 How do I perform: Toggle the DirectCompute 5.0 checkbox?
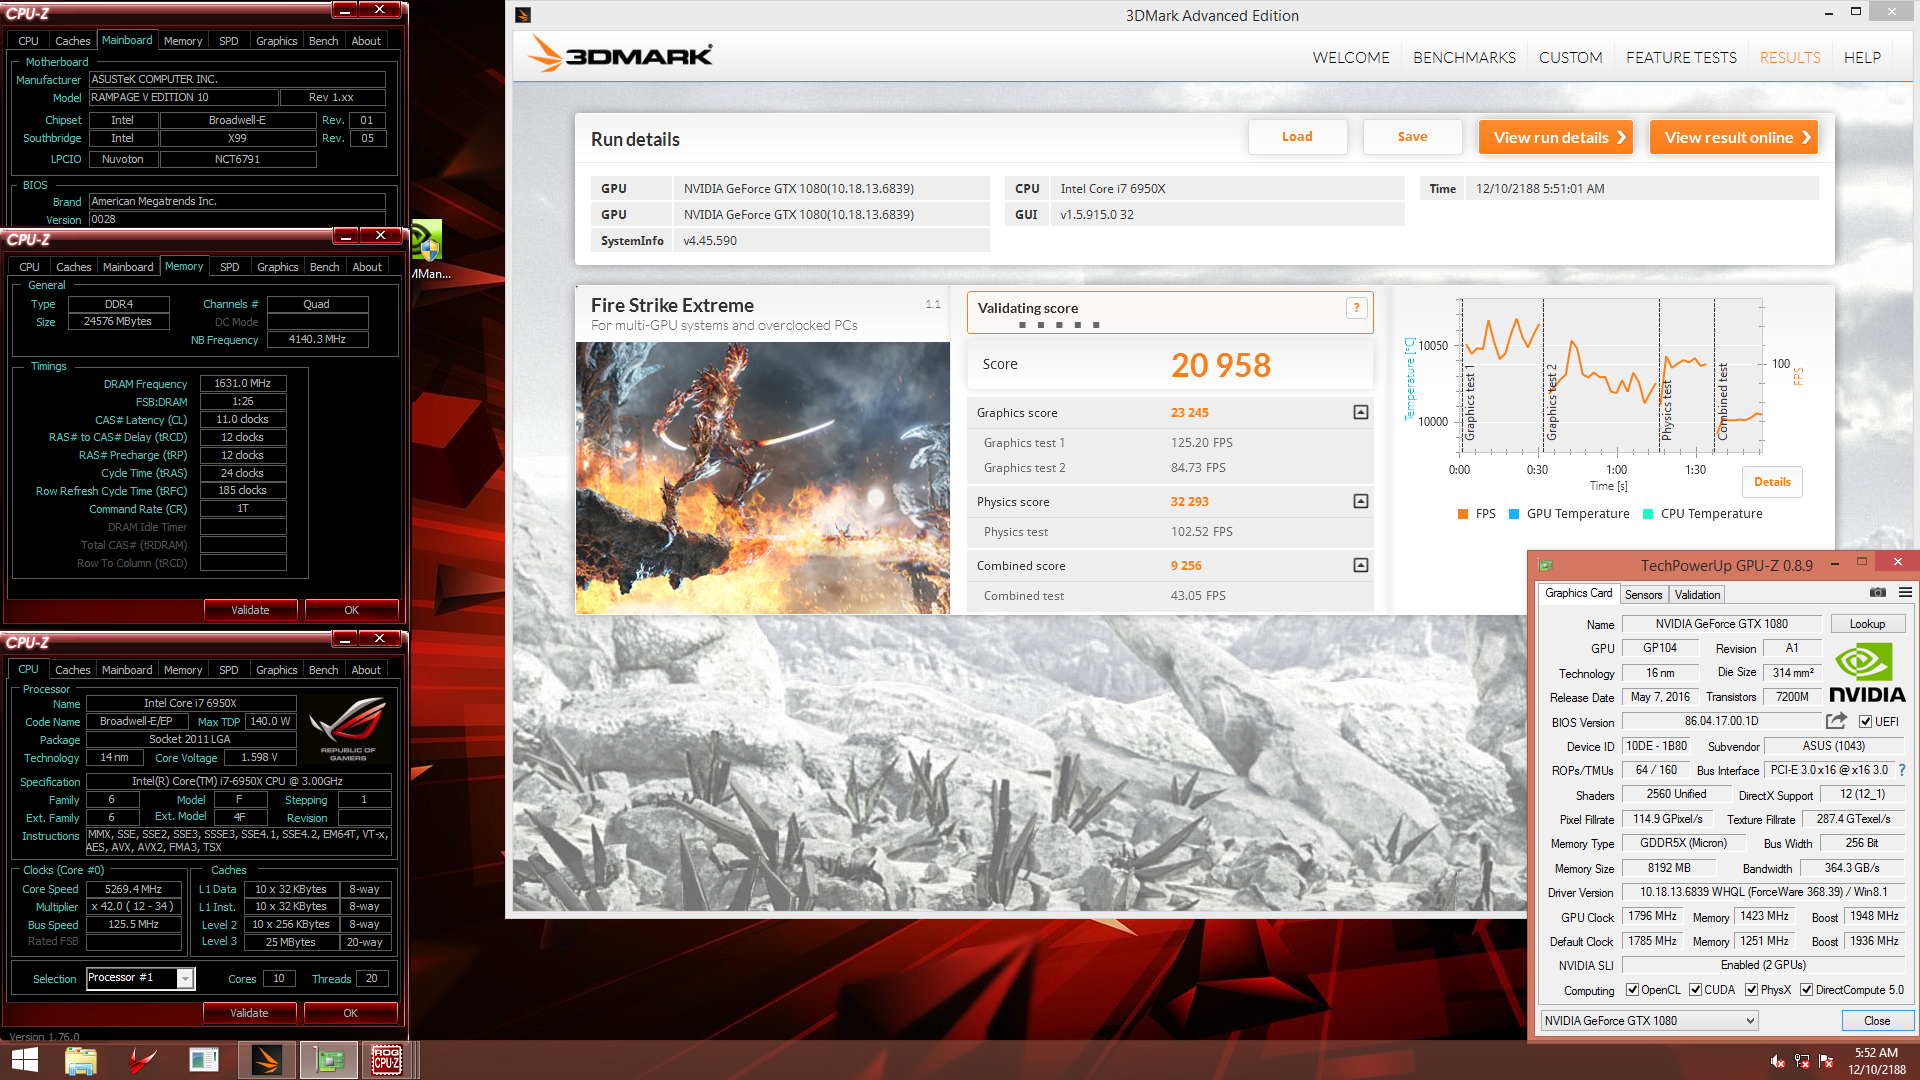(1806, 990)
